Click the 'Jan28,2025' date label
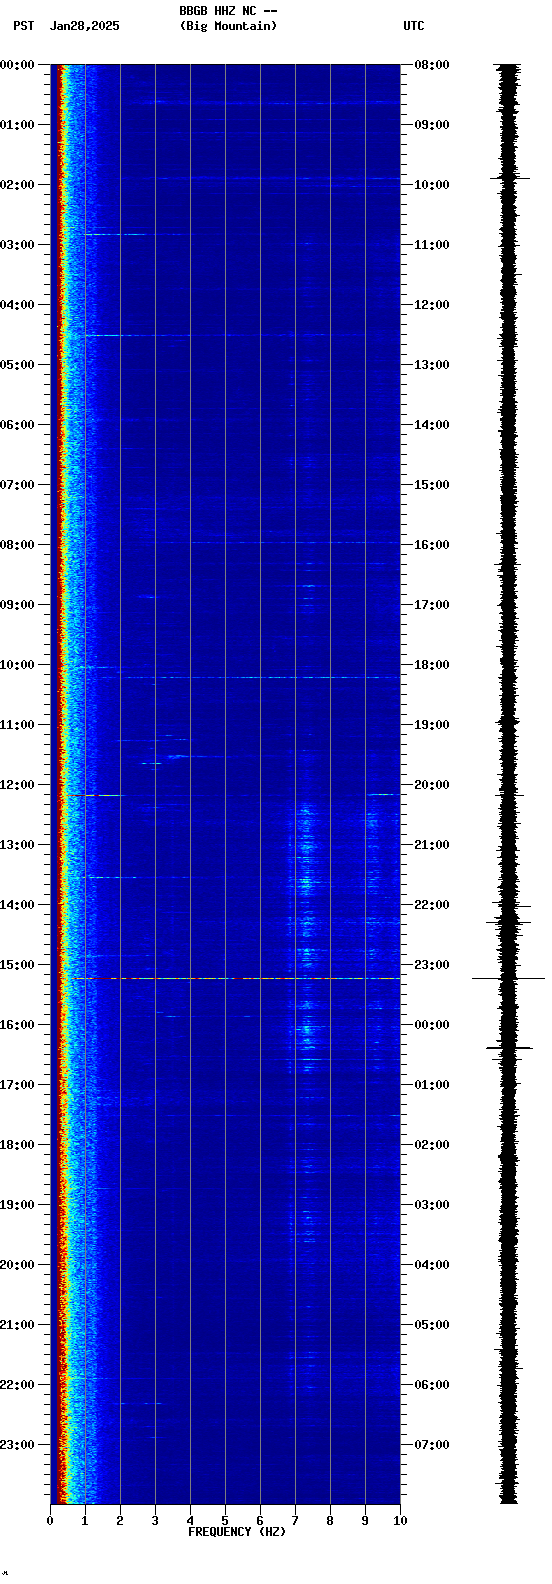Image resolution: width=552 pixels, height=1584 pixels. click(84, 26)
